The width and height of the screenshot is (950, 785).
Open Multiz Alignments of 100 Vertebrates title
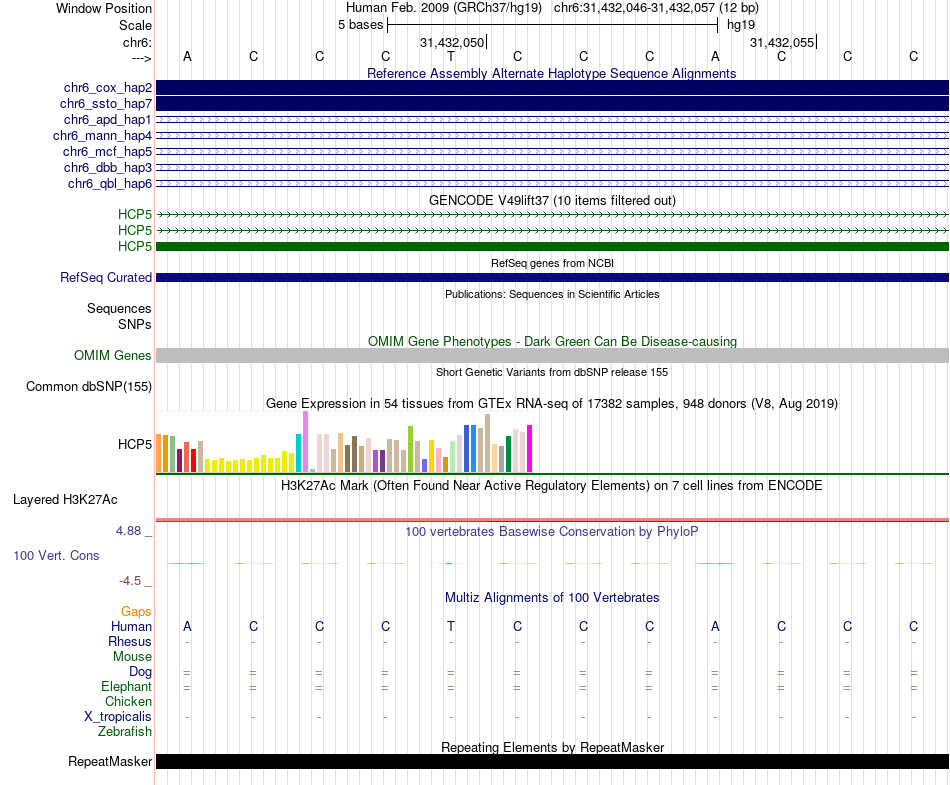(552, 598)
